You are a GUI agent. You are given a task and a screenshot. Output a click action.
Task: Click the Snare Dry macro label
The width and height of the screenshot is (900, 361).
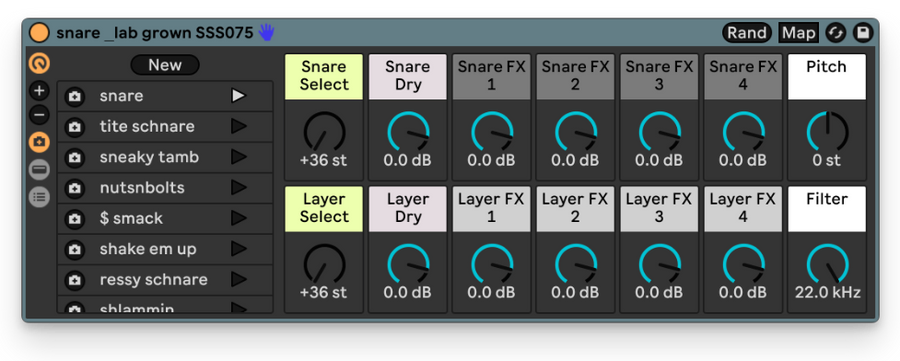point(408,76)
